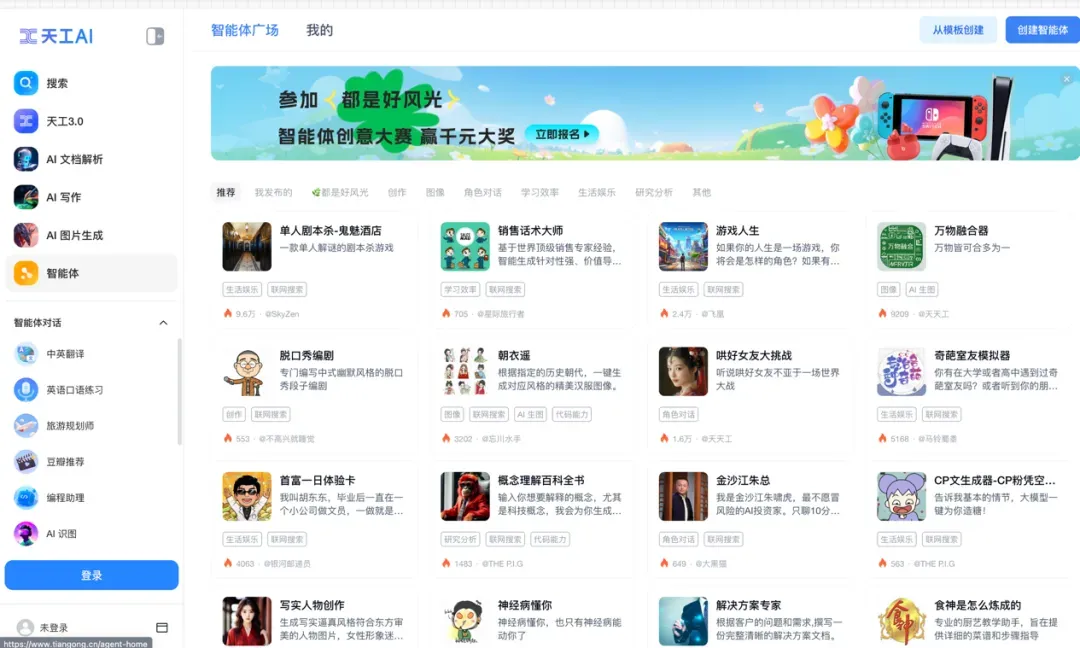Image resolution: width=1080 pixels, height=648 pixels.
Task: Click 立即报名 on the banner
Action: (562, 134)
